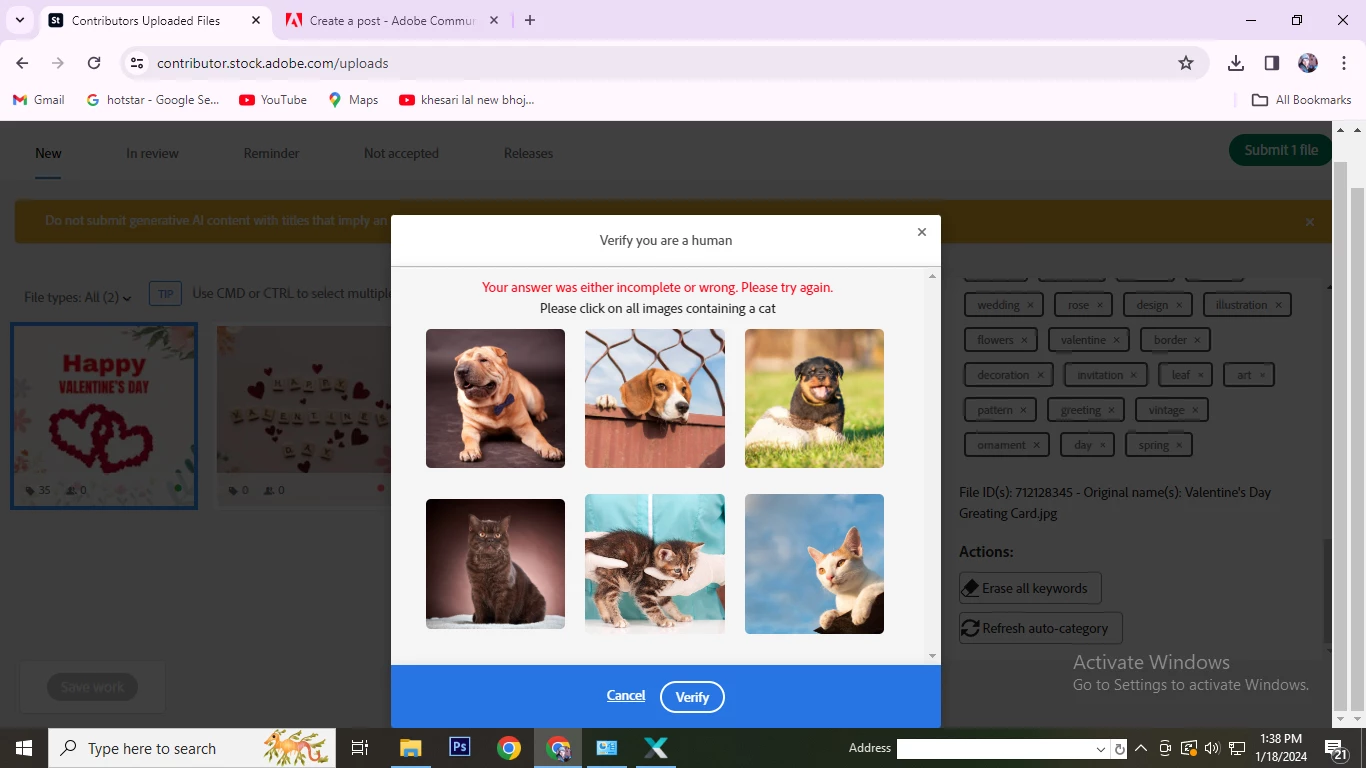Select the Rottweiler puppy on grass image
Image resolution: width=1366 pixels, height=768 pixels.
[814, 398]
